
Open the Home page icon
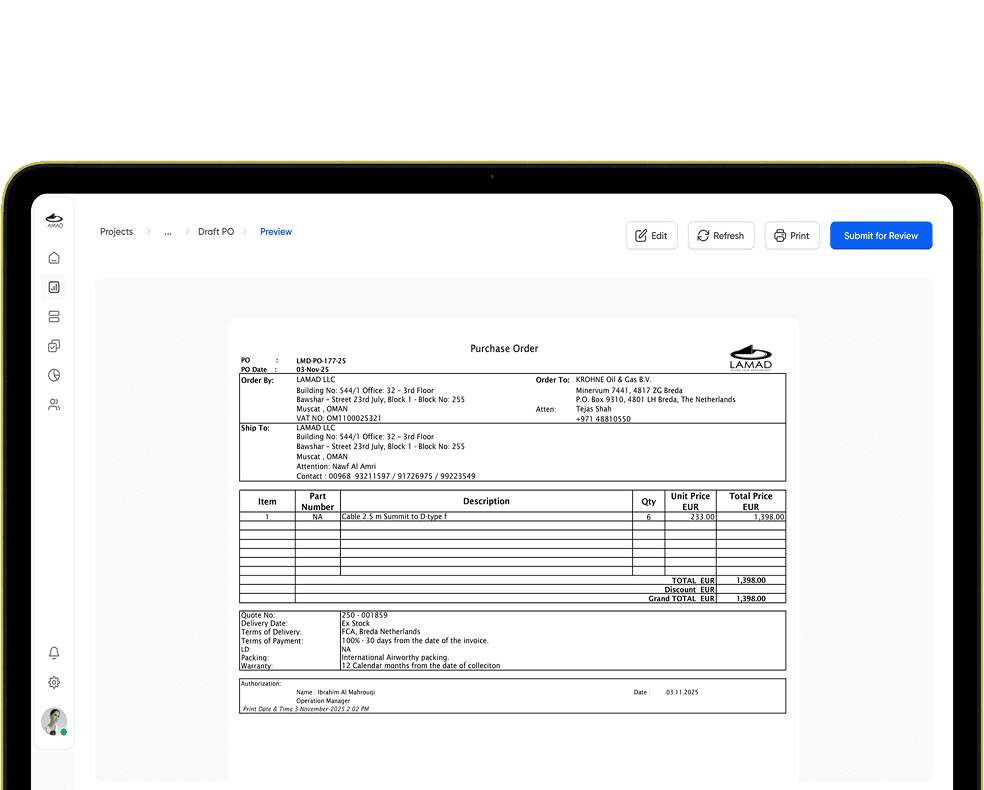click(x=54, y=258)
